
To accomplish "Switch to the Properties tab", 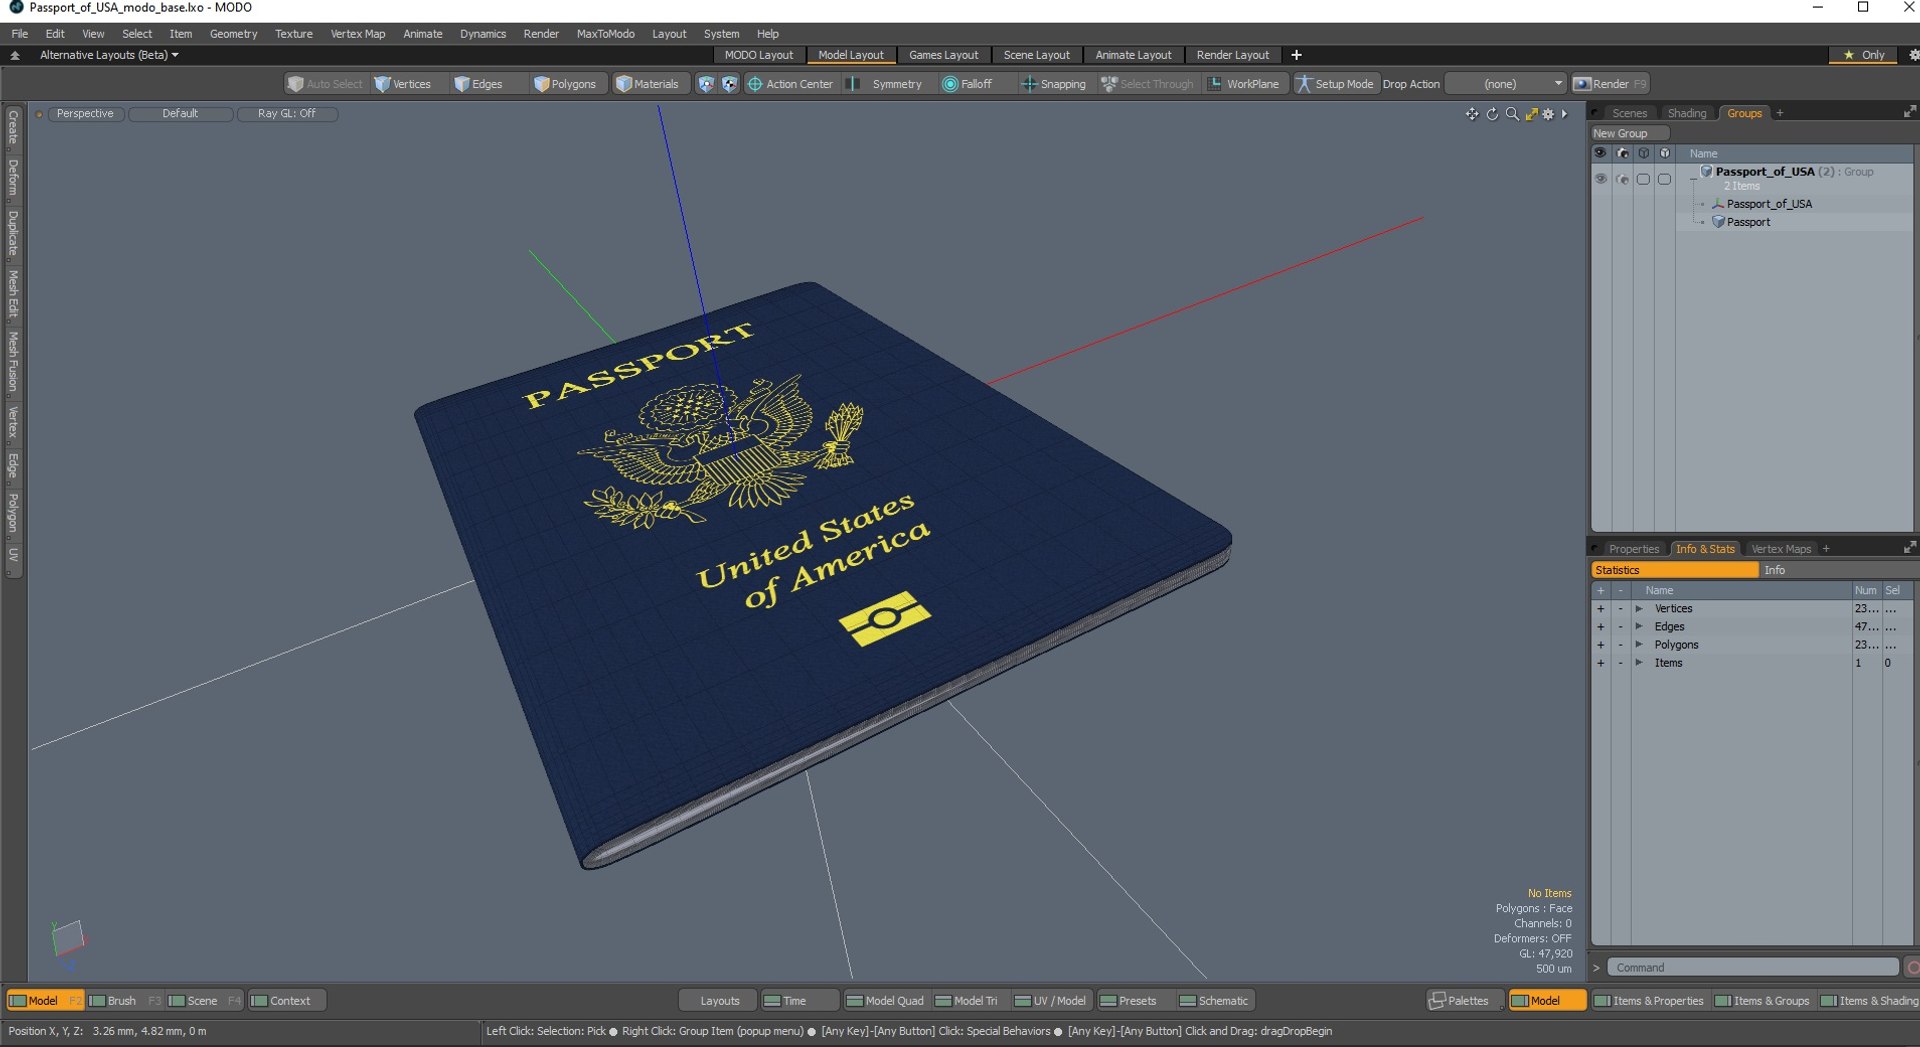I will (x=1634, y=549).
